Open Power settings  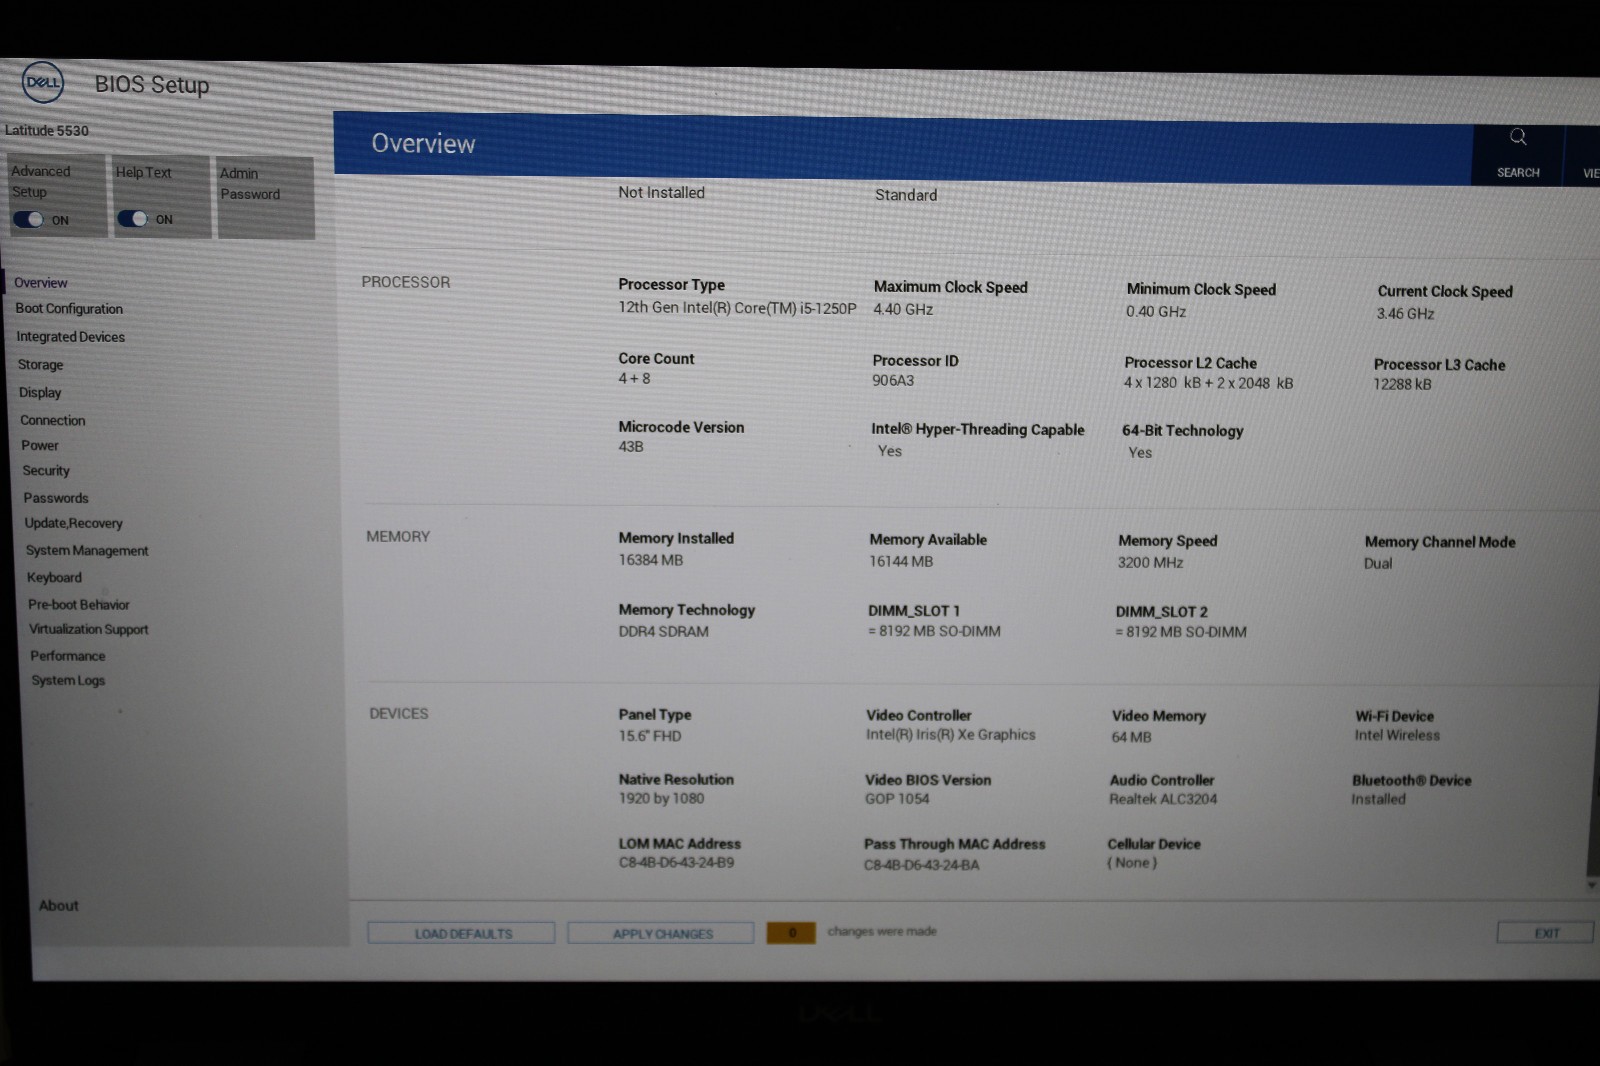pos(39,446)
